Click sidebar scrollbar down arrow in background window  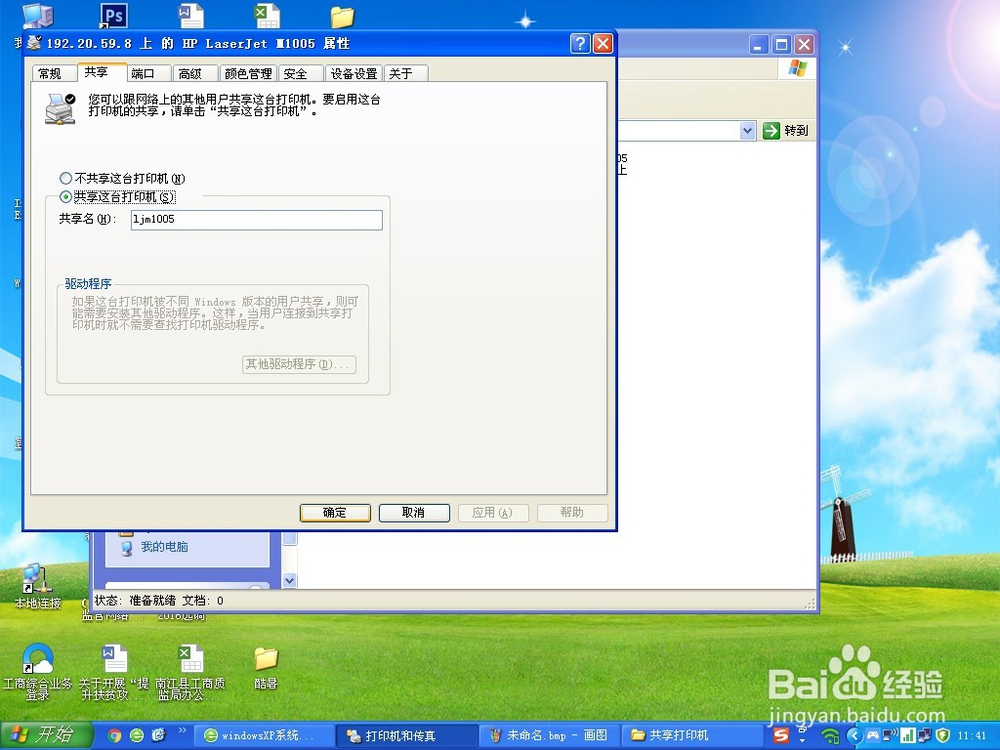(290, 580)
